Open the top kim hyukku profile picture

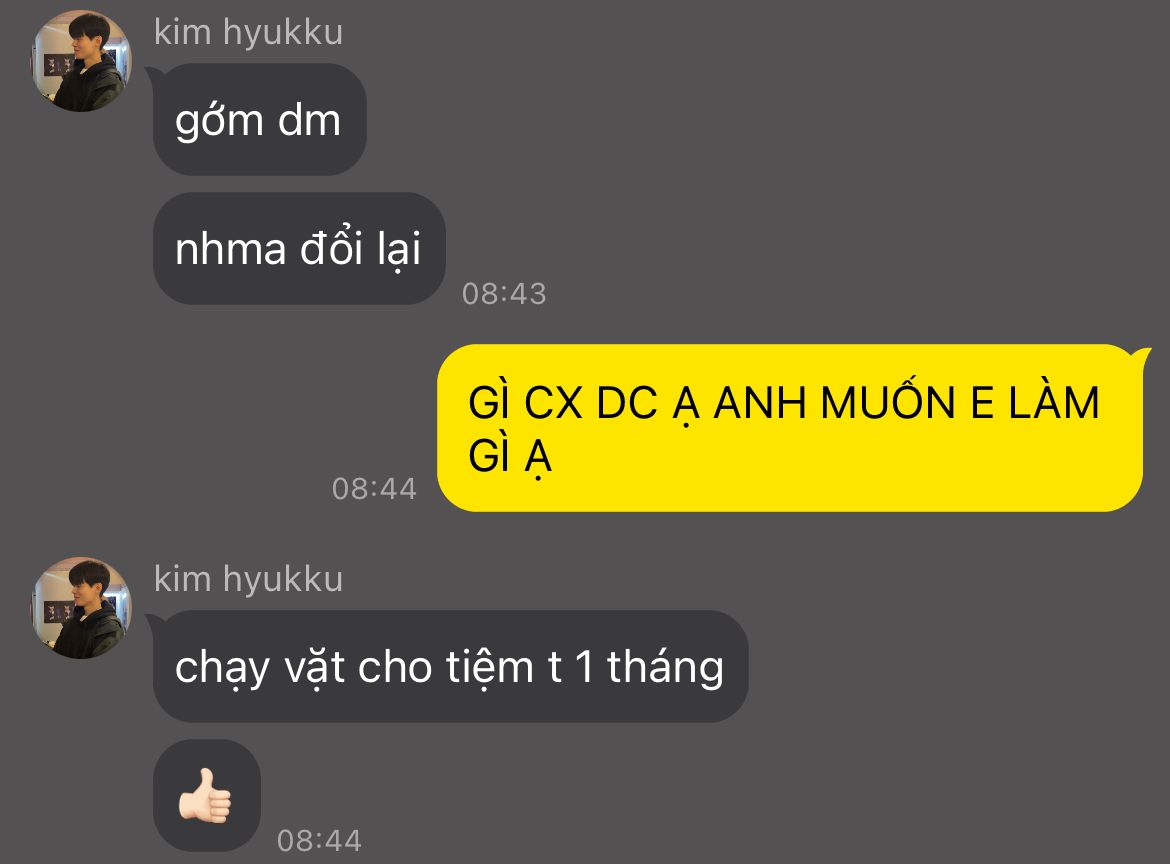point(81,61)
